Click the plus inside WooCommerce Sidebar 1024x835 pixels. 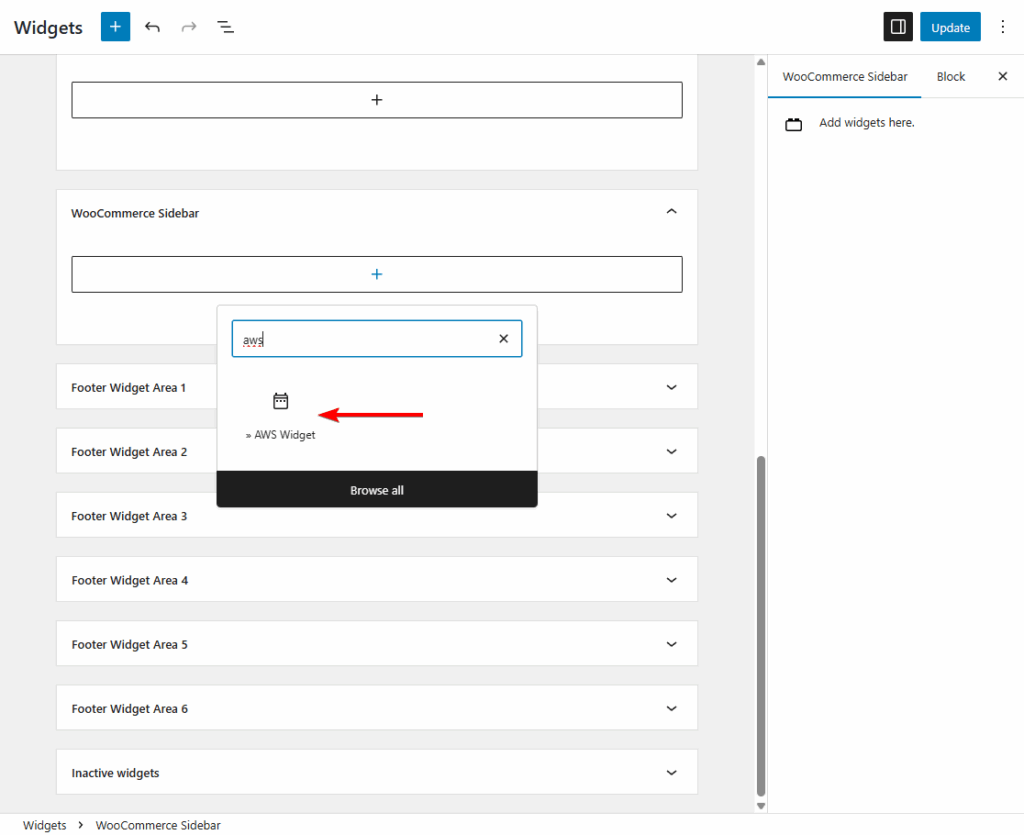376,273
